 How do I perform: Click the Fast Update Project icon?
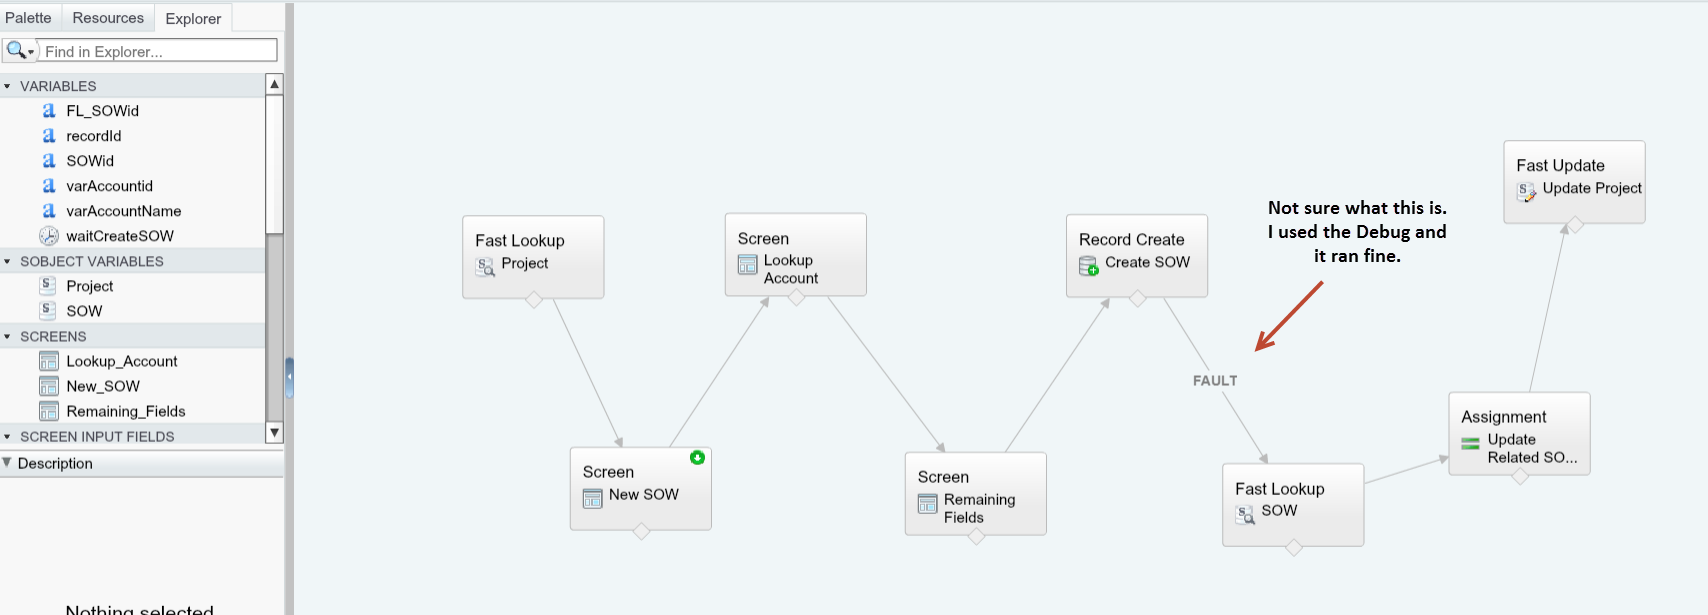pos(1527,191)
